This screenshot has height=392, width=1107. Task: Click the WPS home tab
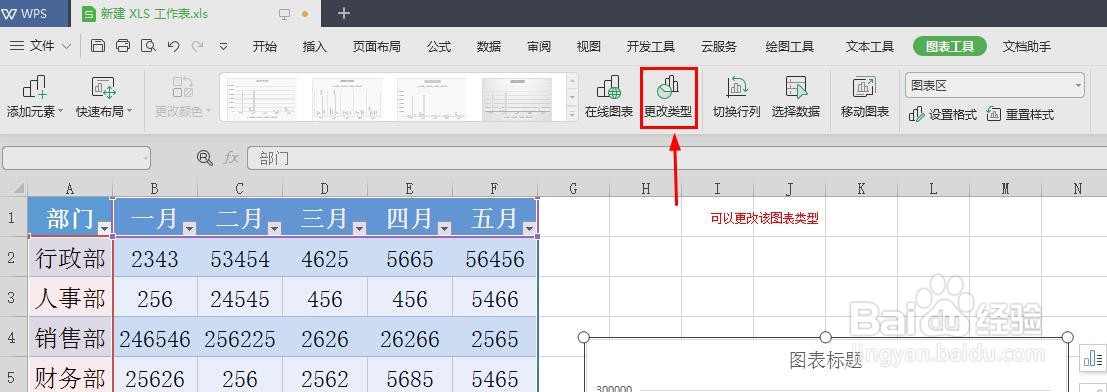click(33, 13)
